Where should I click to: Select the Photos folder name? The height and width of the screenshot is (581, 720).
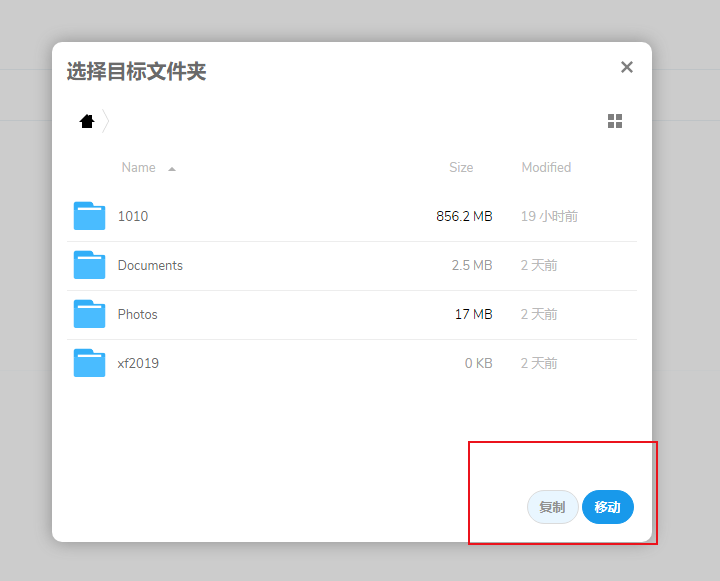pyautogui.click(x=138, y=314)
